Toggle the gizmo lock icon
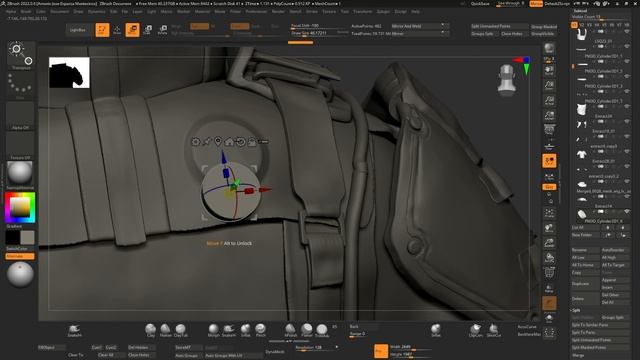This screenshot has width=640, height=360. coord(252,142)
